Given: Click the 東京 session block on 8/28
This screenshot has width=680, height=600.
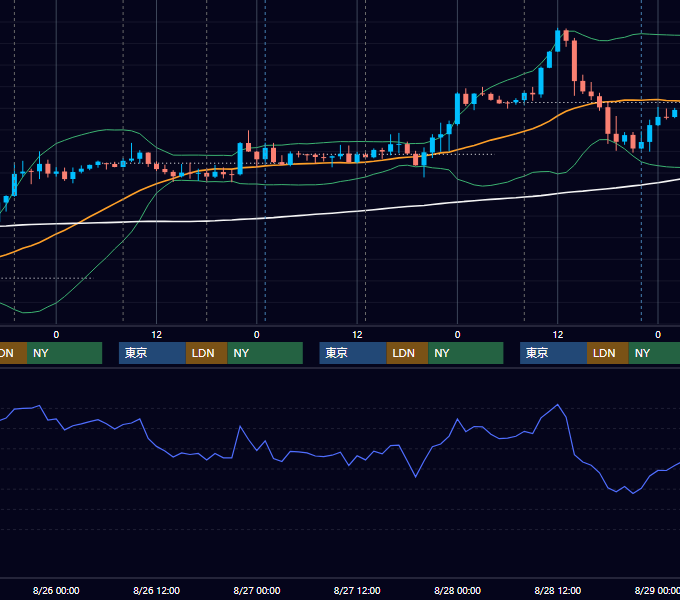Looking at the screenshot, I should pos(553,353).
